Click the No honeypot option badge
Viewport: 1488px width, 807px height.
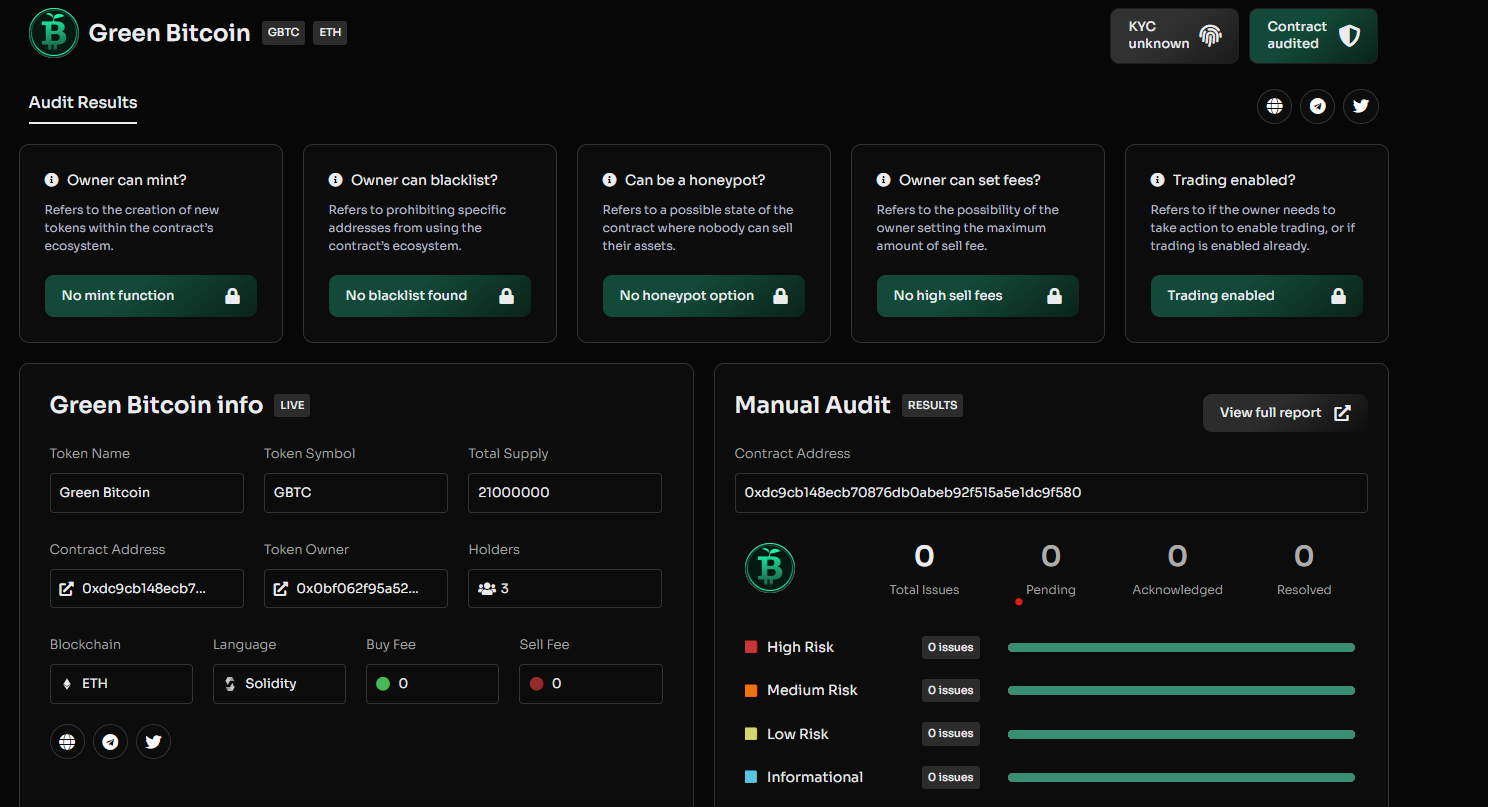[704, 296]
